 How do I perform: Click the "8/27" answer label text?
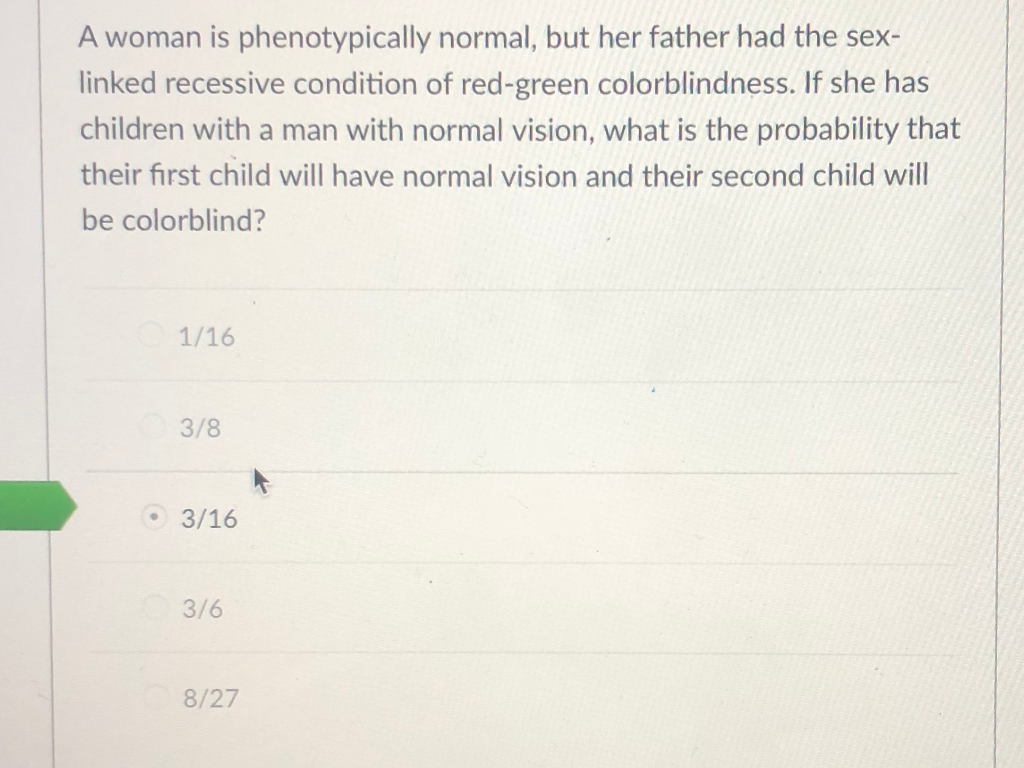pyautogui.click(x=211, y=699)
